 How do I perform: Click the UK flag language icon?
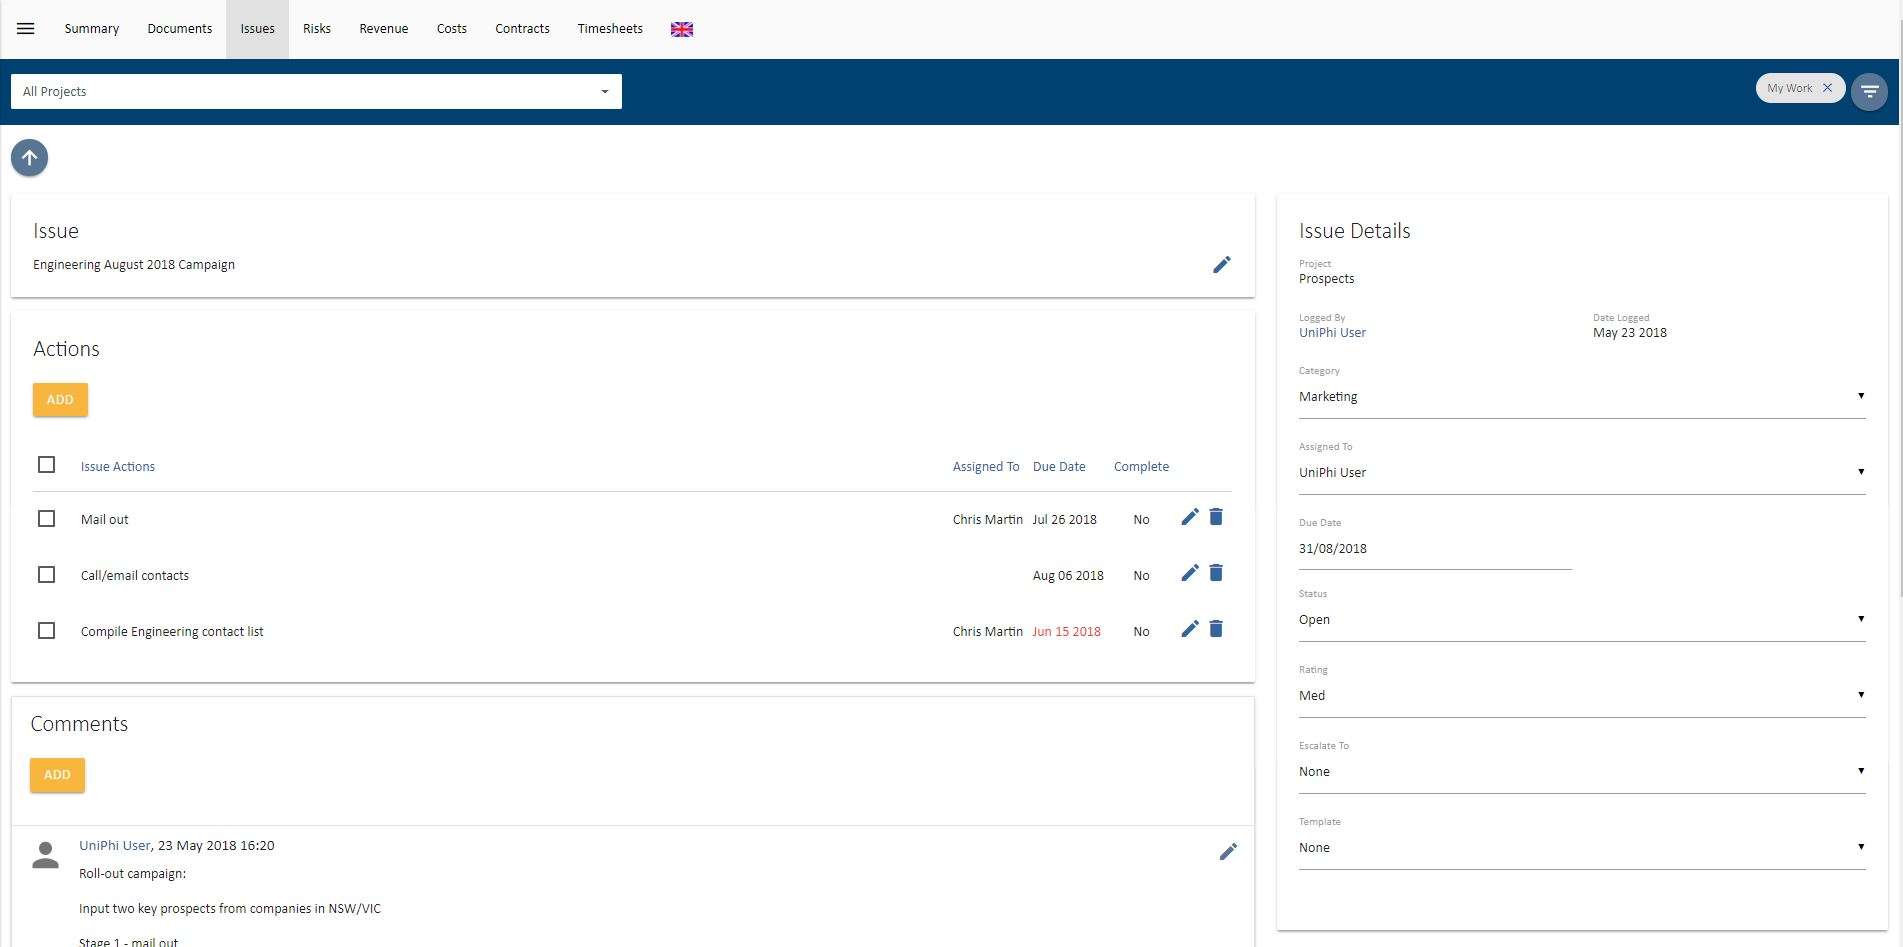click(x=682, y=29)
